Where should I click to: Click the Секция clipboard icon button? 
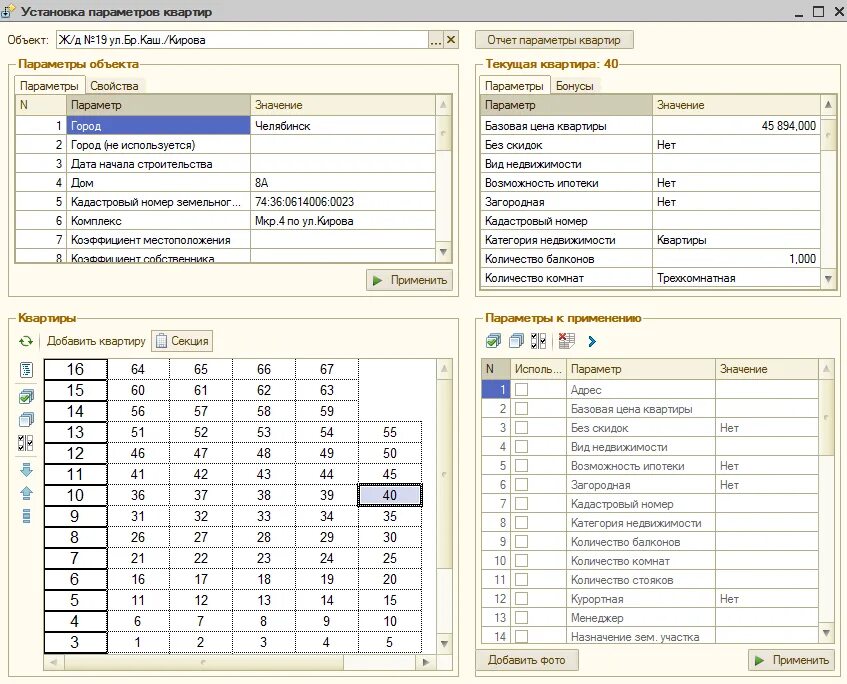[182, 341]
